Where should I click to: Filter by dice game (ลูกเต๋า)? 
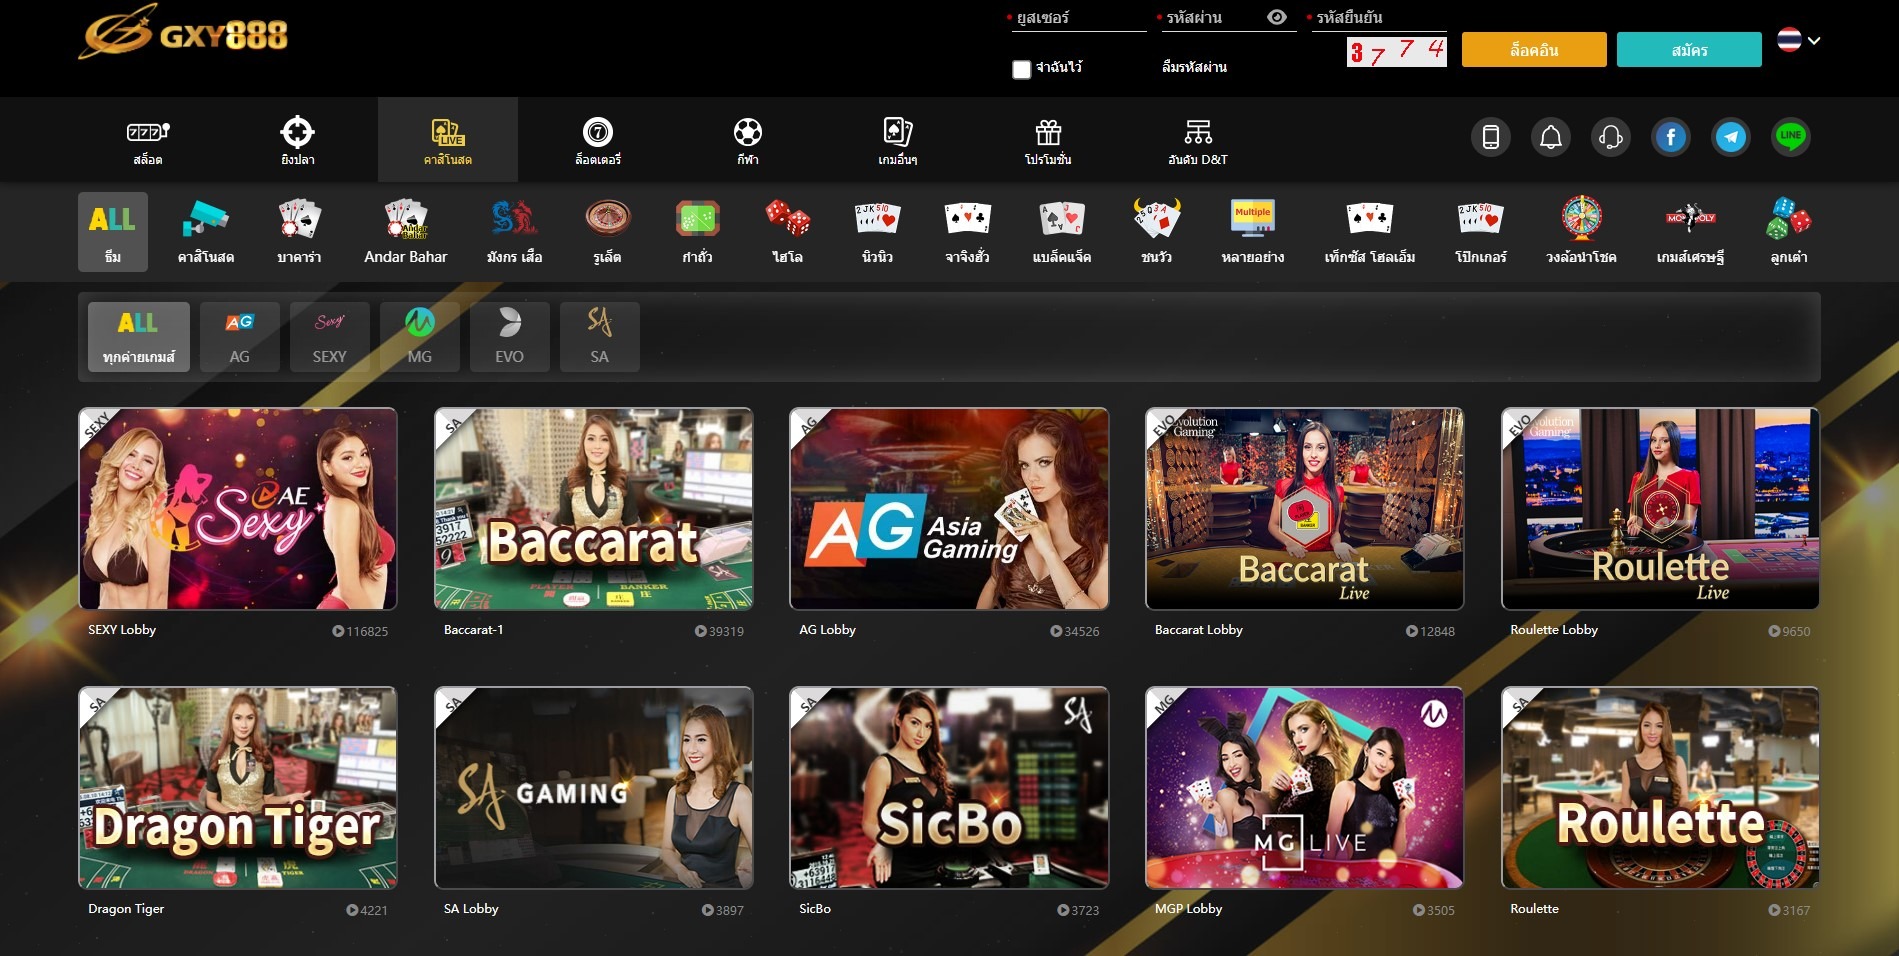pos(1789,232)
